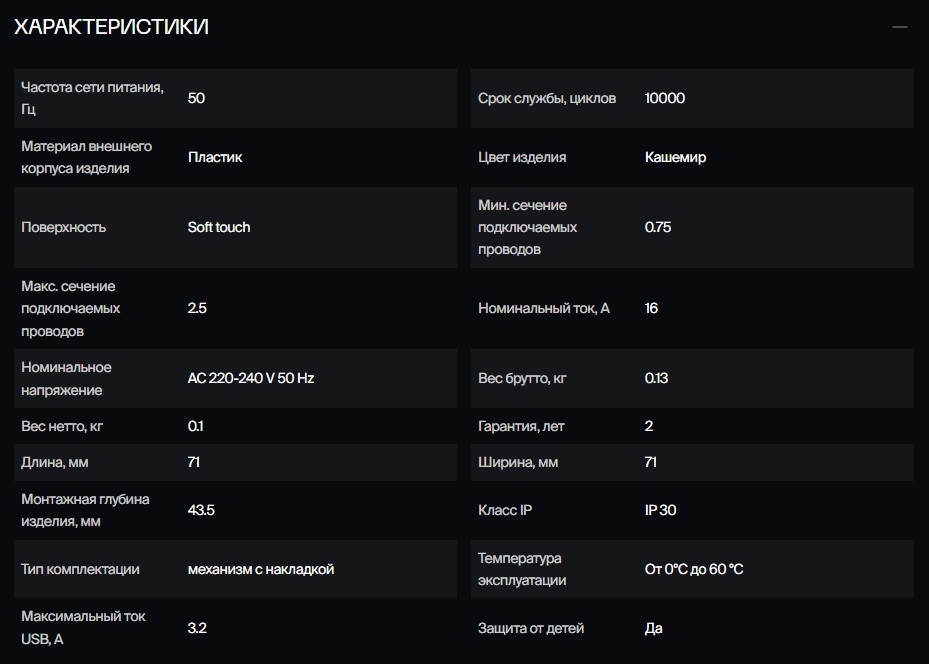The width and height of the screenshot is (929, 664).
Task: Click the Защита от детей label
Action: point(531,628)
